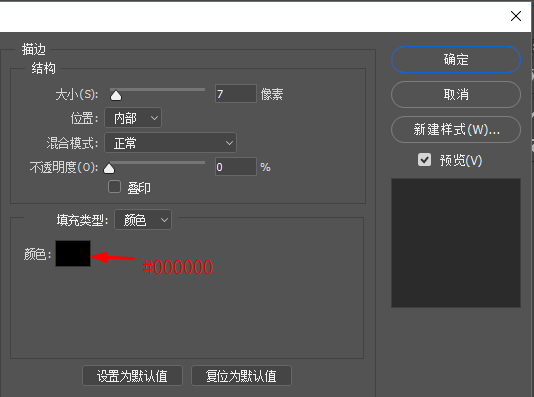Click the 像素 unit text

tap(272, 94)
